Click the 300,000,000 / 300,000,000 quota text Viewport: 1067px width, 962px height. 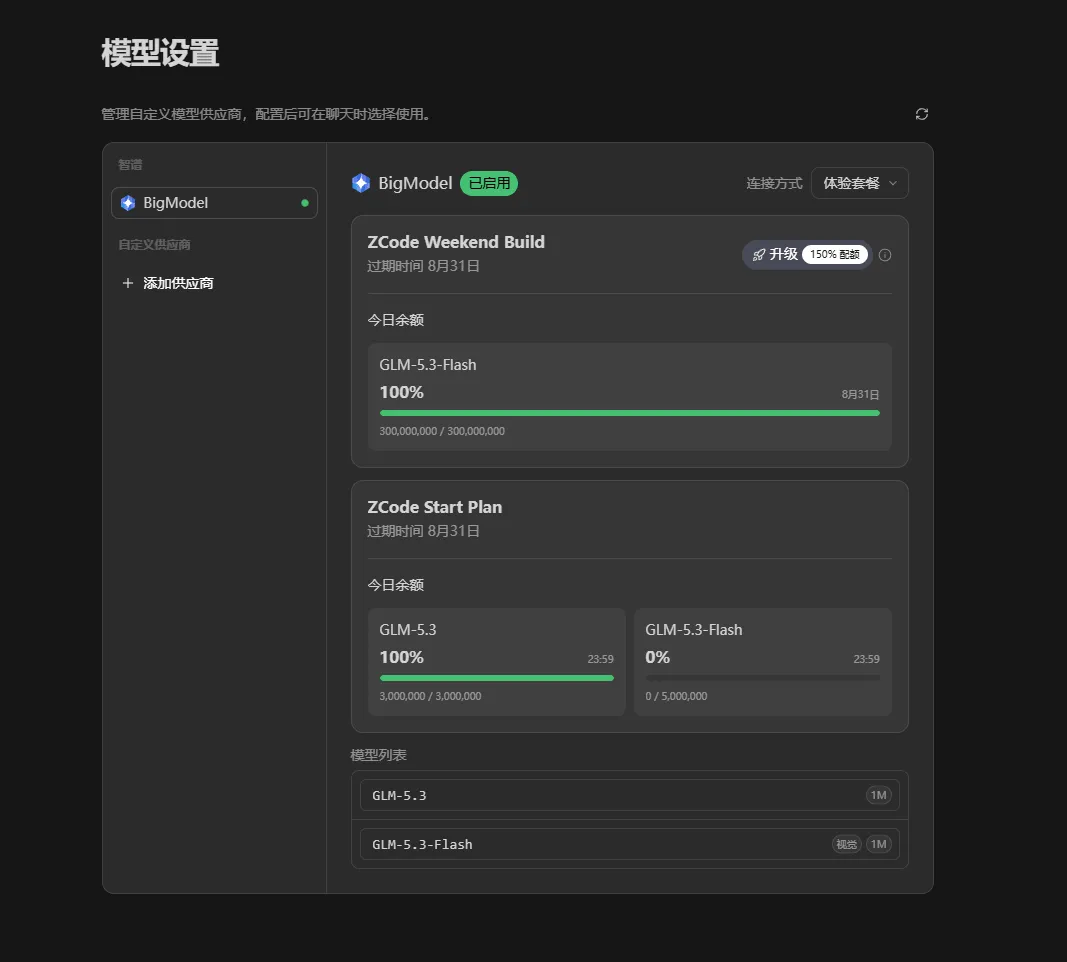pos(442,431)
